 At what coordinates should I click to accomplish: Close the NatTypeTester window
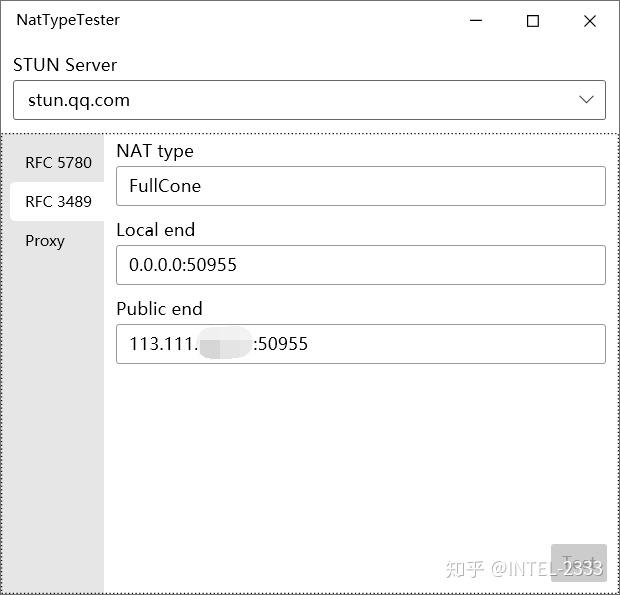pos(590,21)
